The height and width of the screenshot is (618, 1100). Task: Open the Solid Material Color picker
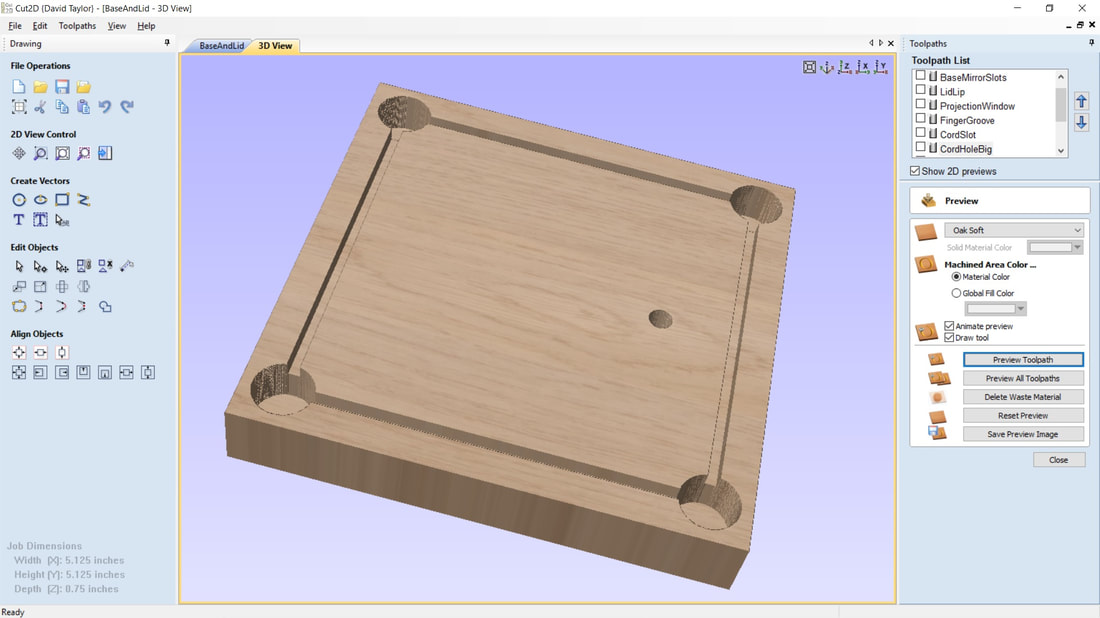[x=1055, y=247]
